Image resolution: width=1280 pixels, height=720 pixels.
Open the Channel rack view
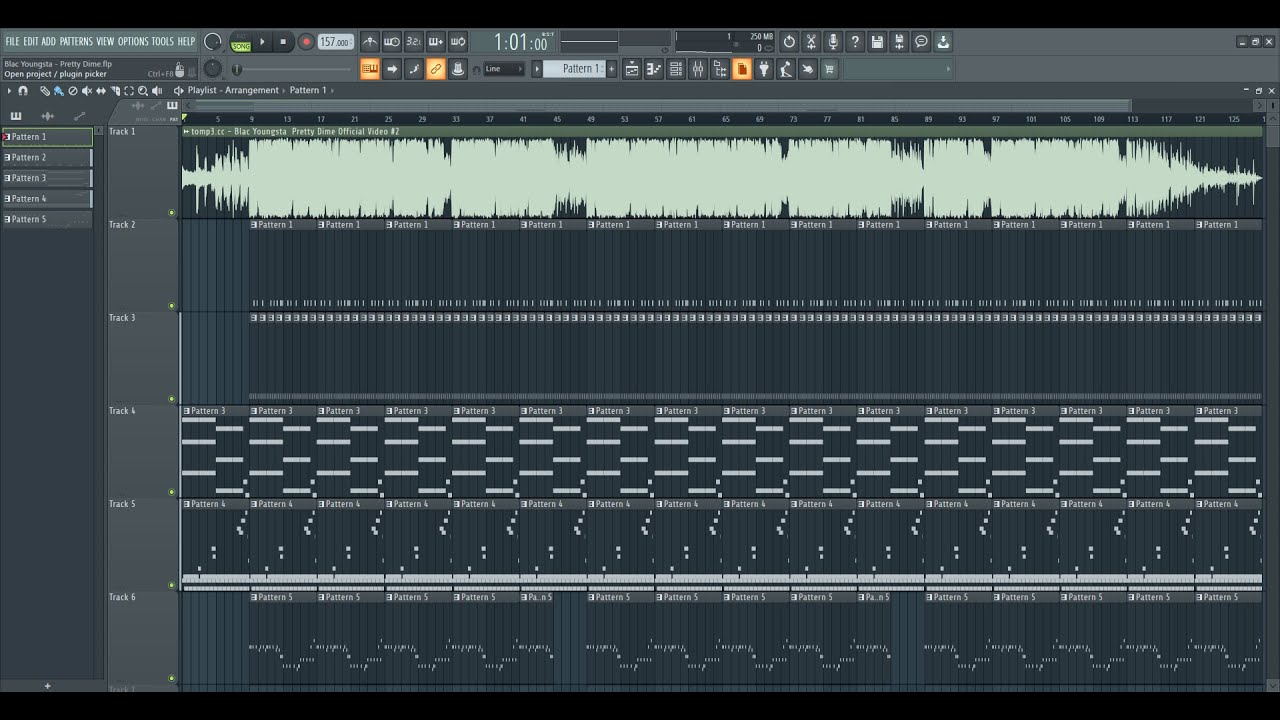tap(675, 69)
